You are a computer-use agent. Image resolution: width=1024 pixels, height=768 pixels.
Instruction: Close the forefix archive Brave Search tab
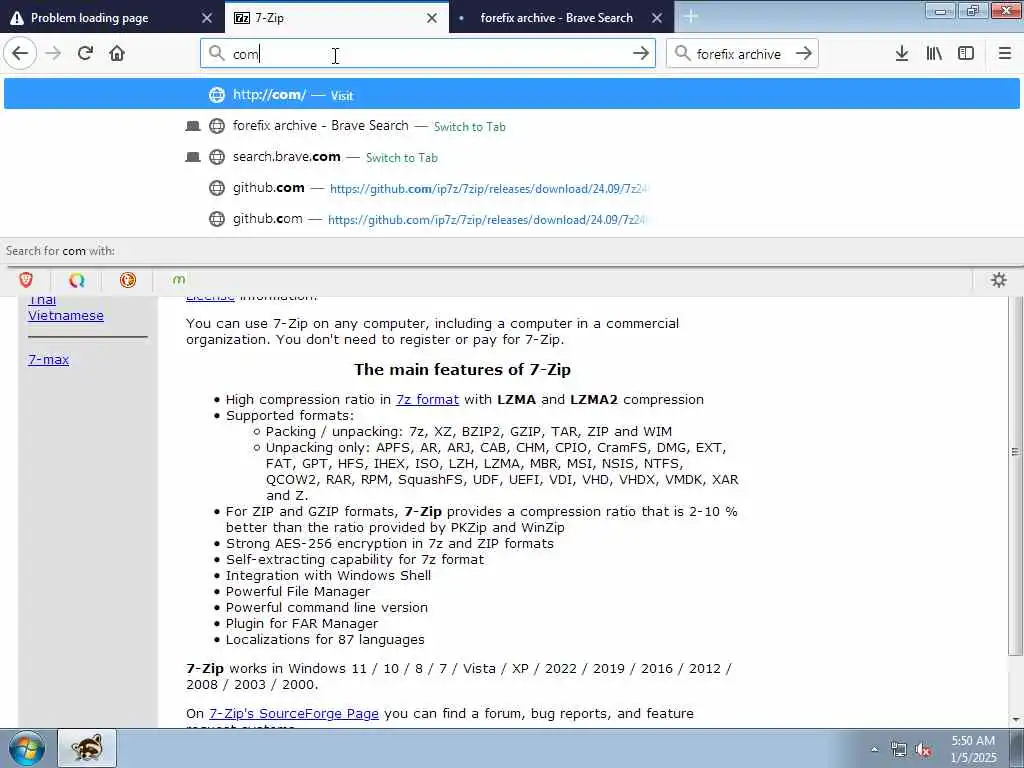click(x=657, y=18)
